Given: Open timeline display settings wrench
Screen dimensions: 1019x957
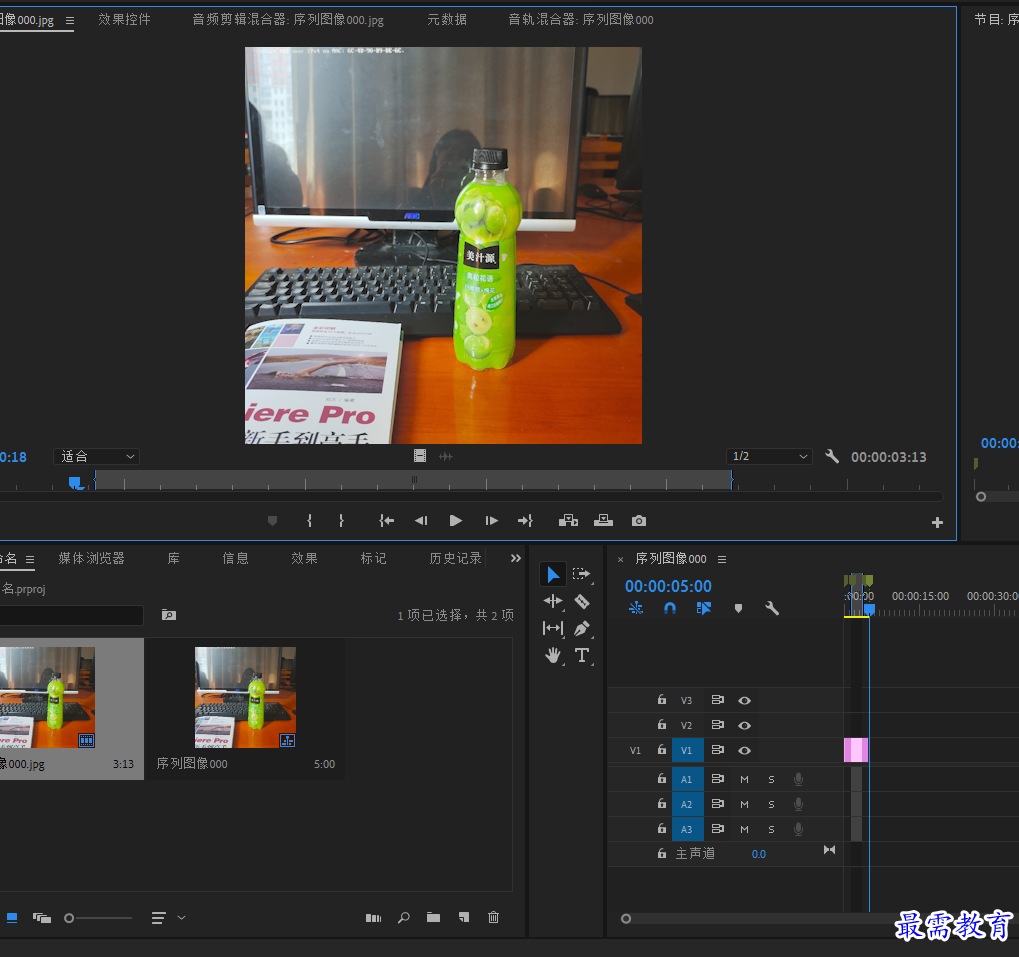Looking at the screenshot, I should coord(772,608).
